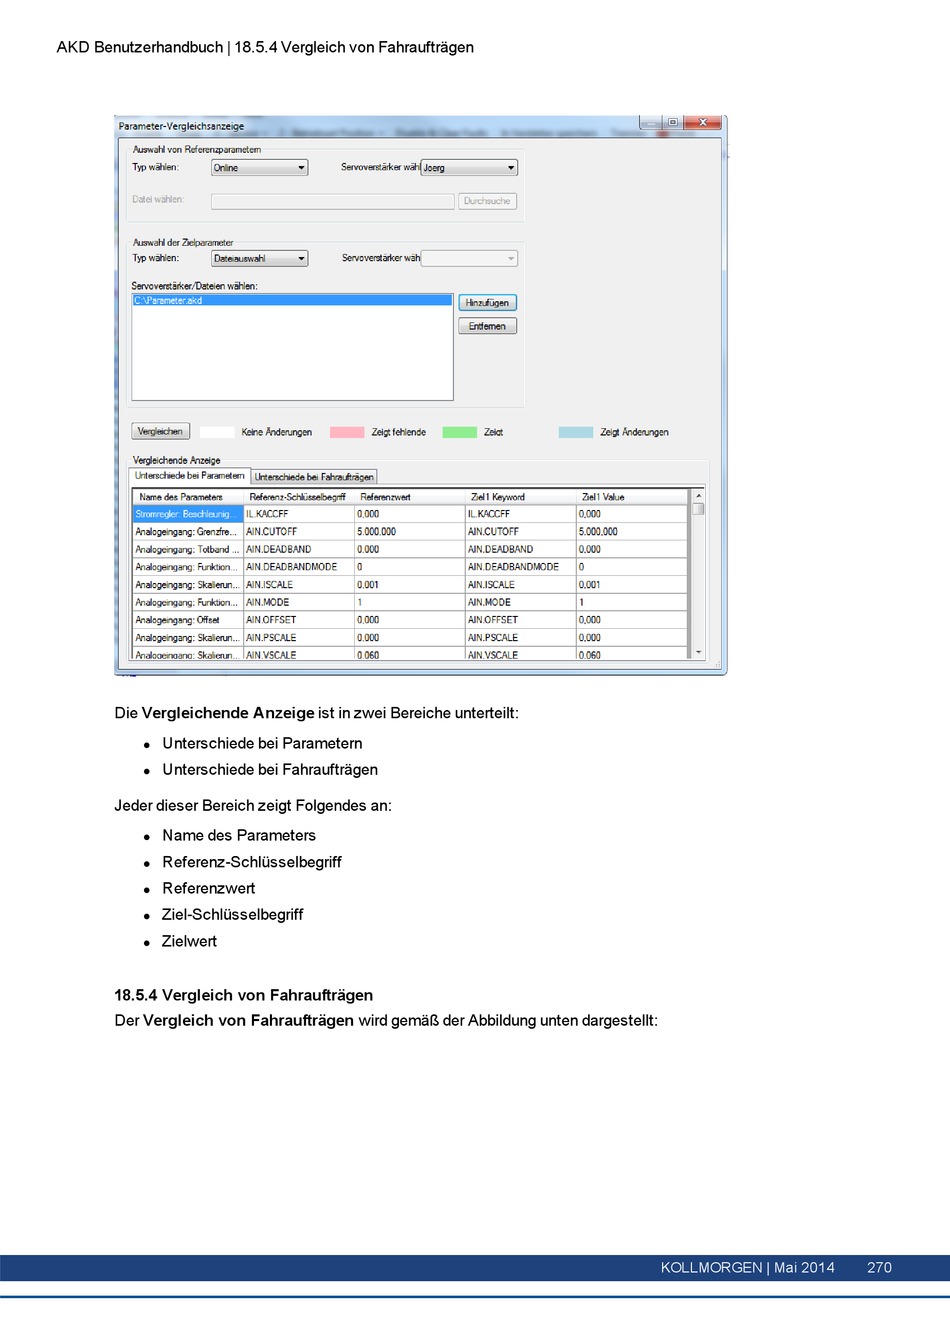The width and height of the screenshot is (950, 1344).
Task: Click AIN.PSCALE in the Referenz-Schlüsselbegriff column
Action: pos(299,638)
